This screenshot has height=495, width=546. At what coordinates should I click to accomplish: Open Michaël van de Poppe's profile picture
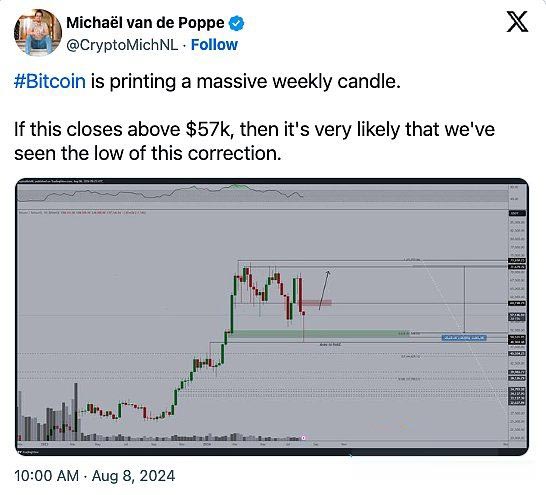(x=38, y=32)
